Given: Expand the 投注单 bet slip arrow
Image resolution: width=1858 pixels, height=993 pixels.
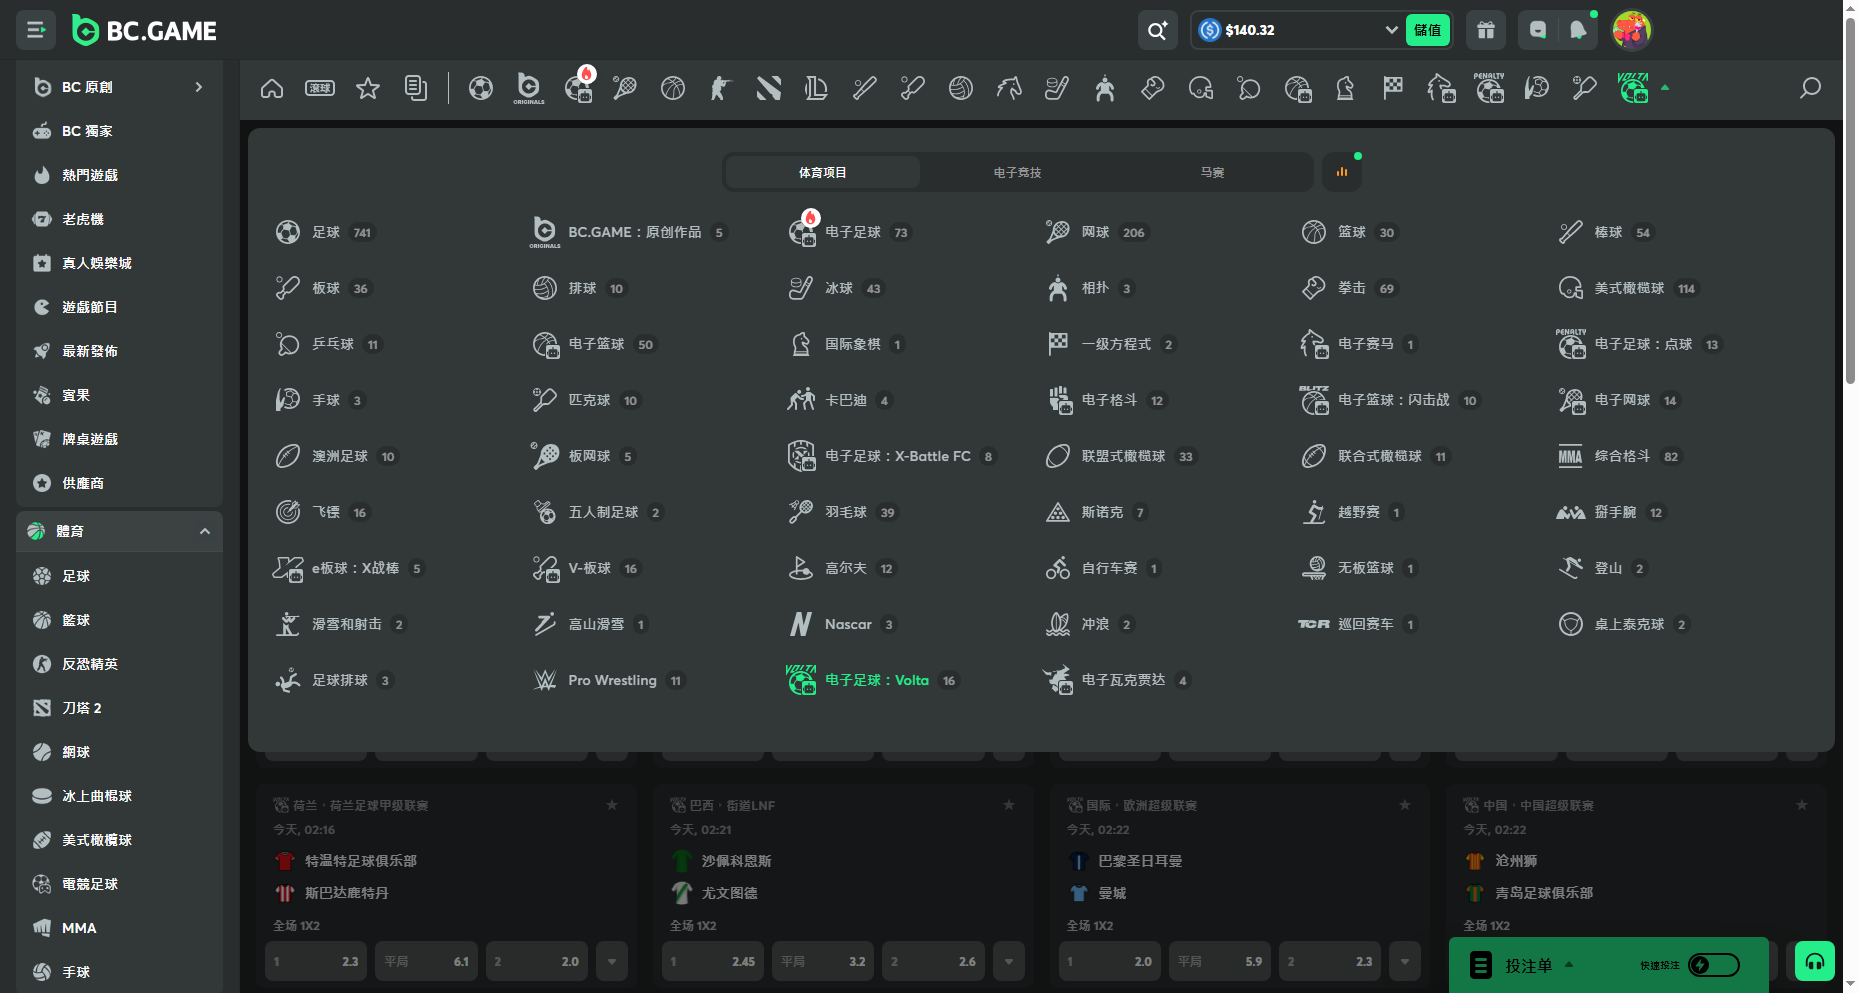Looking at the screenshot, I should click(x=1569, y=965).
